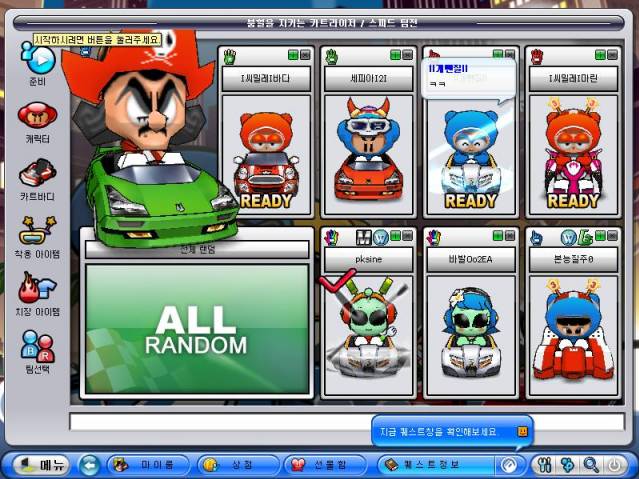639x479 pixels.
Task: Toggle gray close button on 세피아I2I slot
Action: (408, 55)
